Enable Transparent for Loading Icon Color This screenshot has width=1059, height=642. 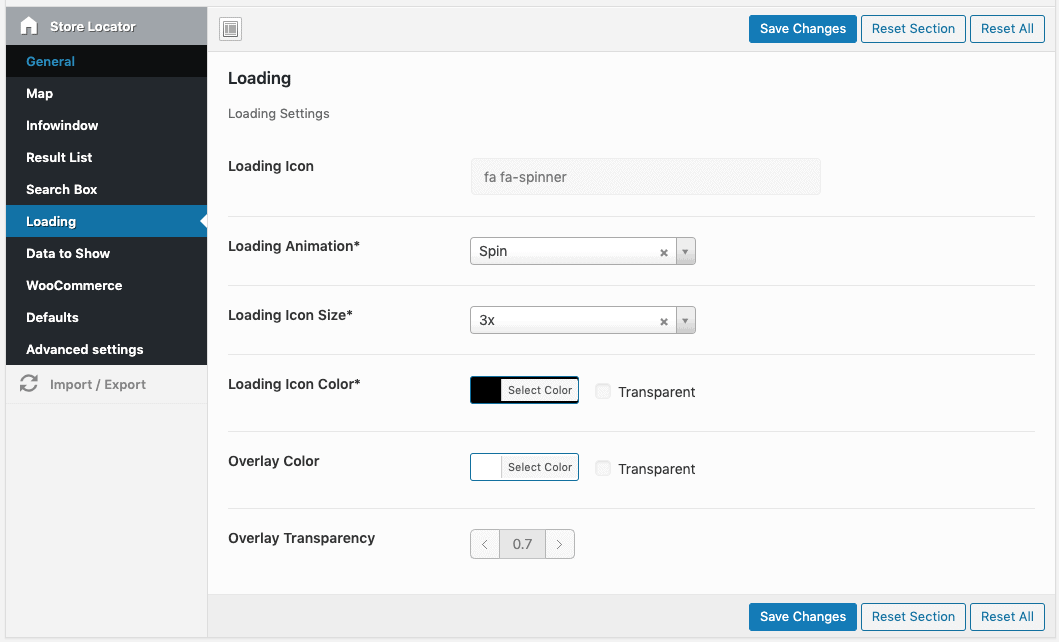pyautogui.click(x=603, y=392)
